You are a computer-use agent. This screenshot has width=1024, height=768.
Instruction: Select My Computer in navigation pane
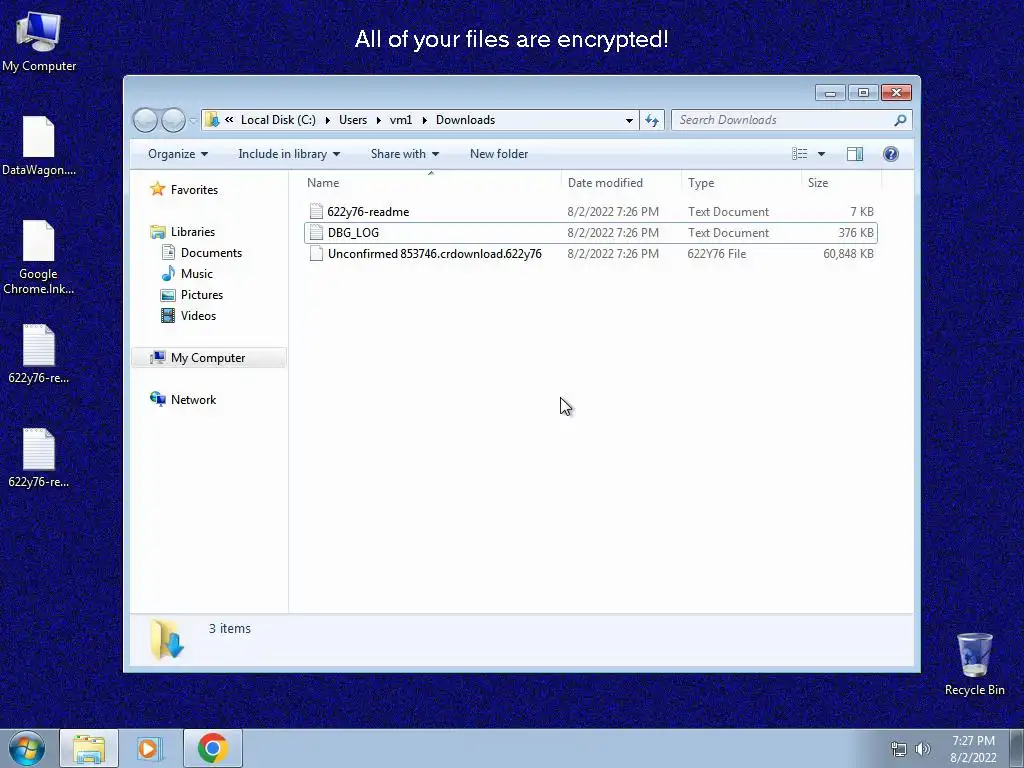click(208, 358)
